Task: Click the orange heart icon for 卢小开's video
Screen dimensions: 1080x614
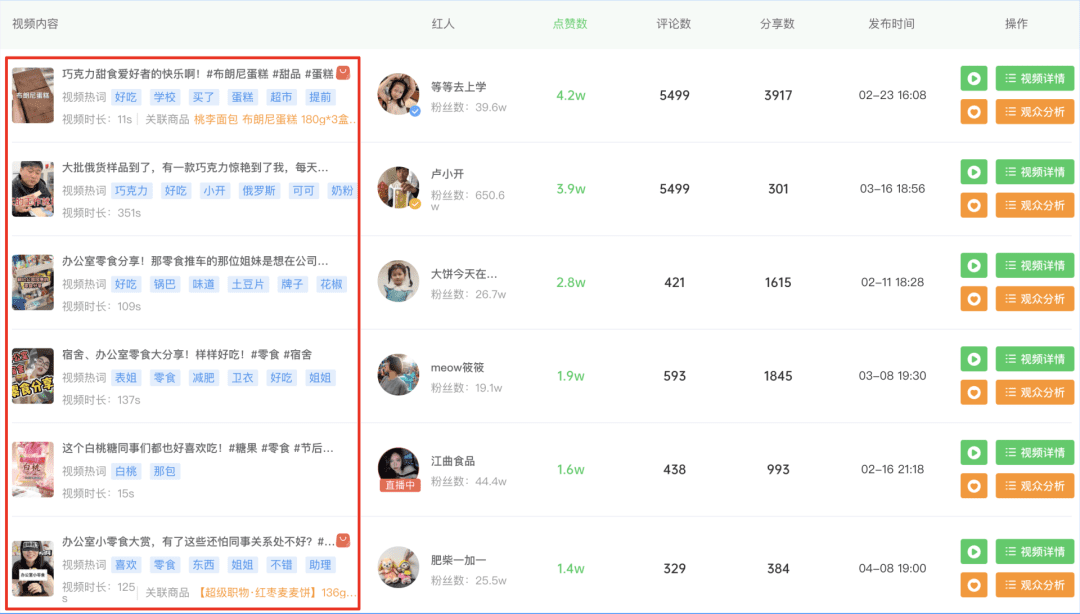Action: coord(974,205)
